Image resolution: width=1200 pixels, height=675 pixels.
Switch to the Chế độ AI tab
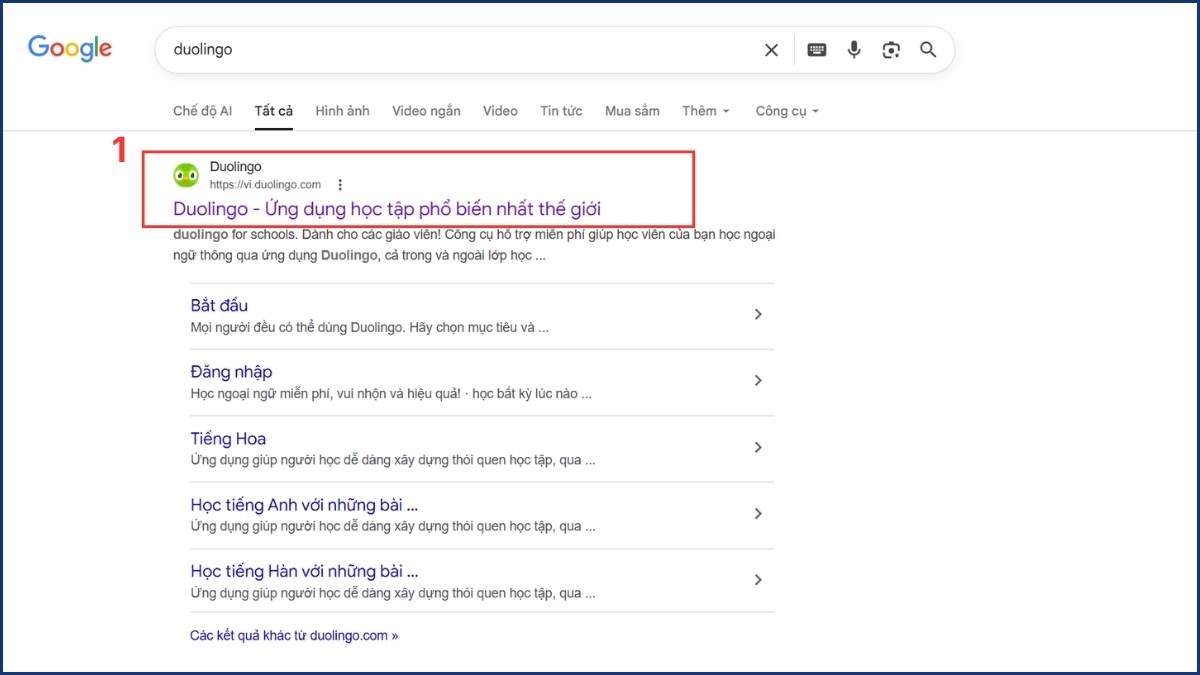tap(202, 111)
